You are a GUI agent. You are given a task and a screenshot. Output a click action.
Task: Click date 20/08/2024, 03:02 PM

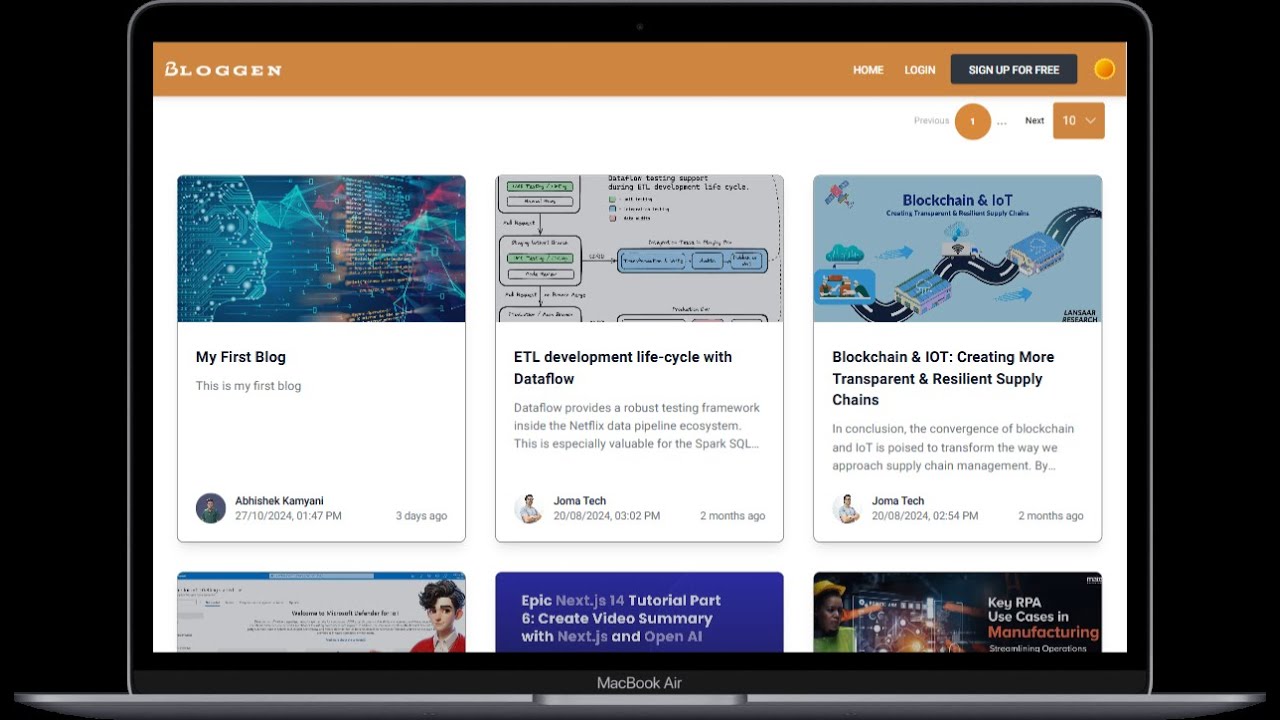tap(607, 516)
